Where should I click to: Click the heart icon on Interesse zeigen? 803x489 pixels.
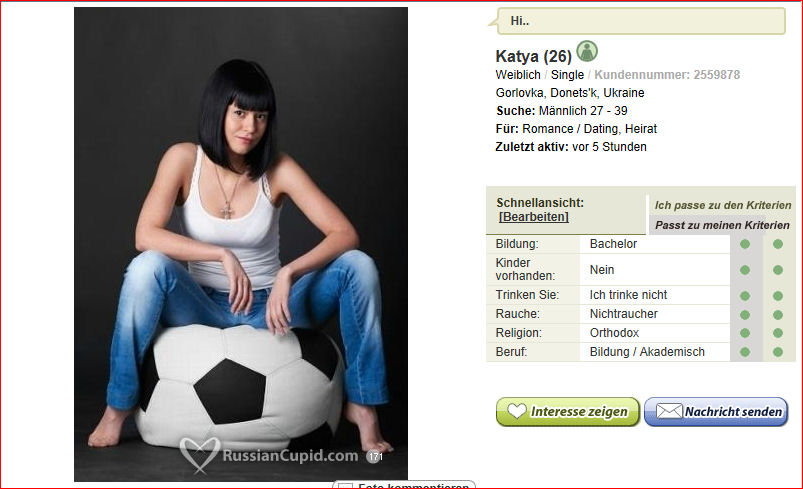tap(517, 411)
